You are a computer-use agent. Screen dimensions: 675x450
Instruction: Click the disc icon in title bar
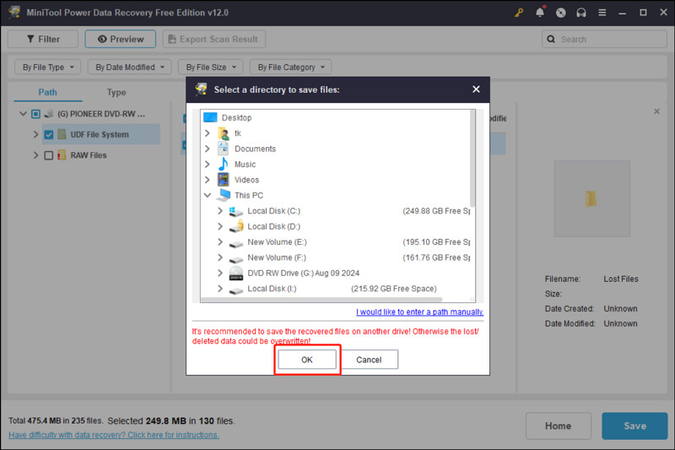(560, 13)
